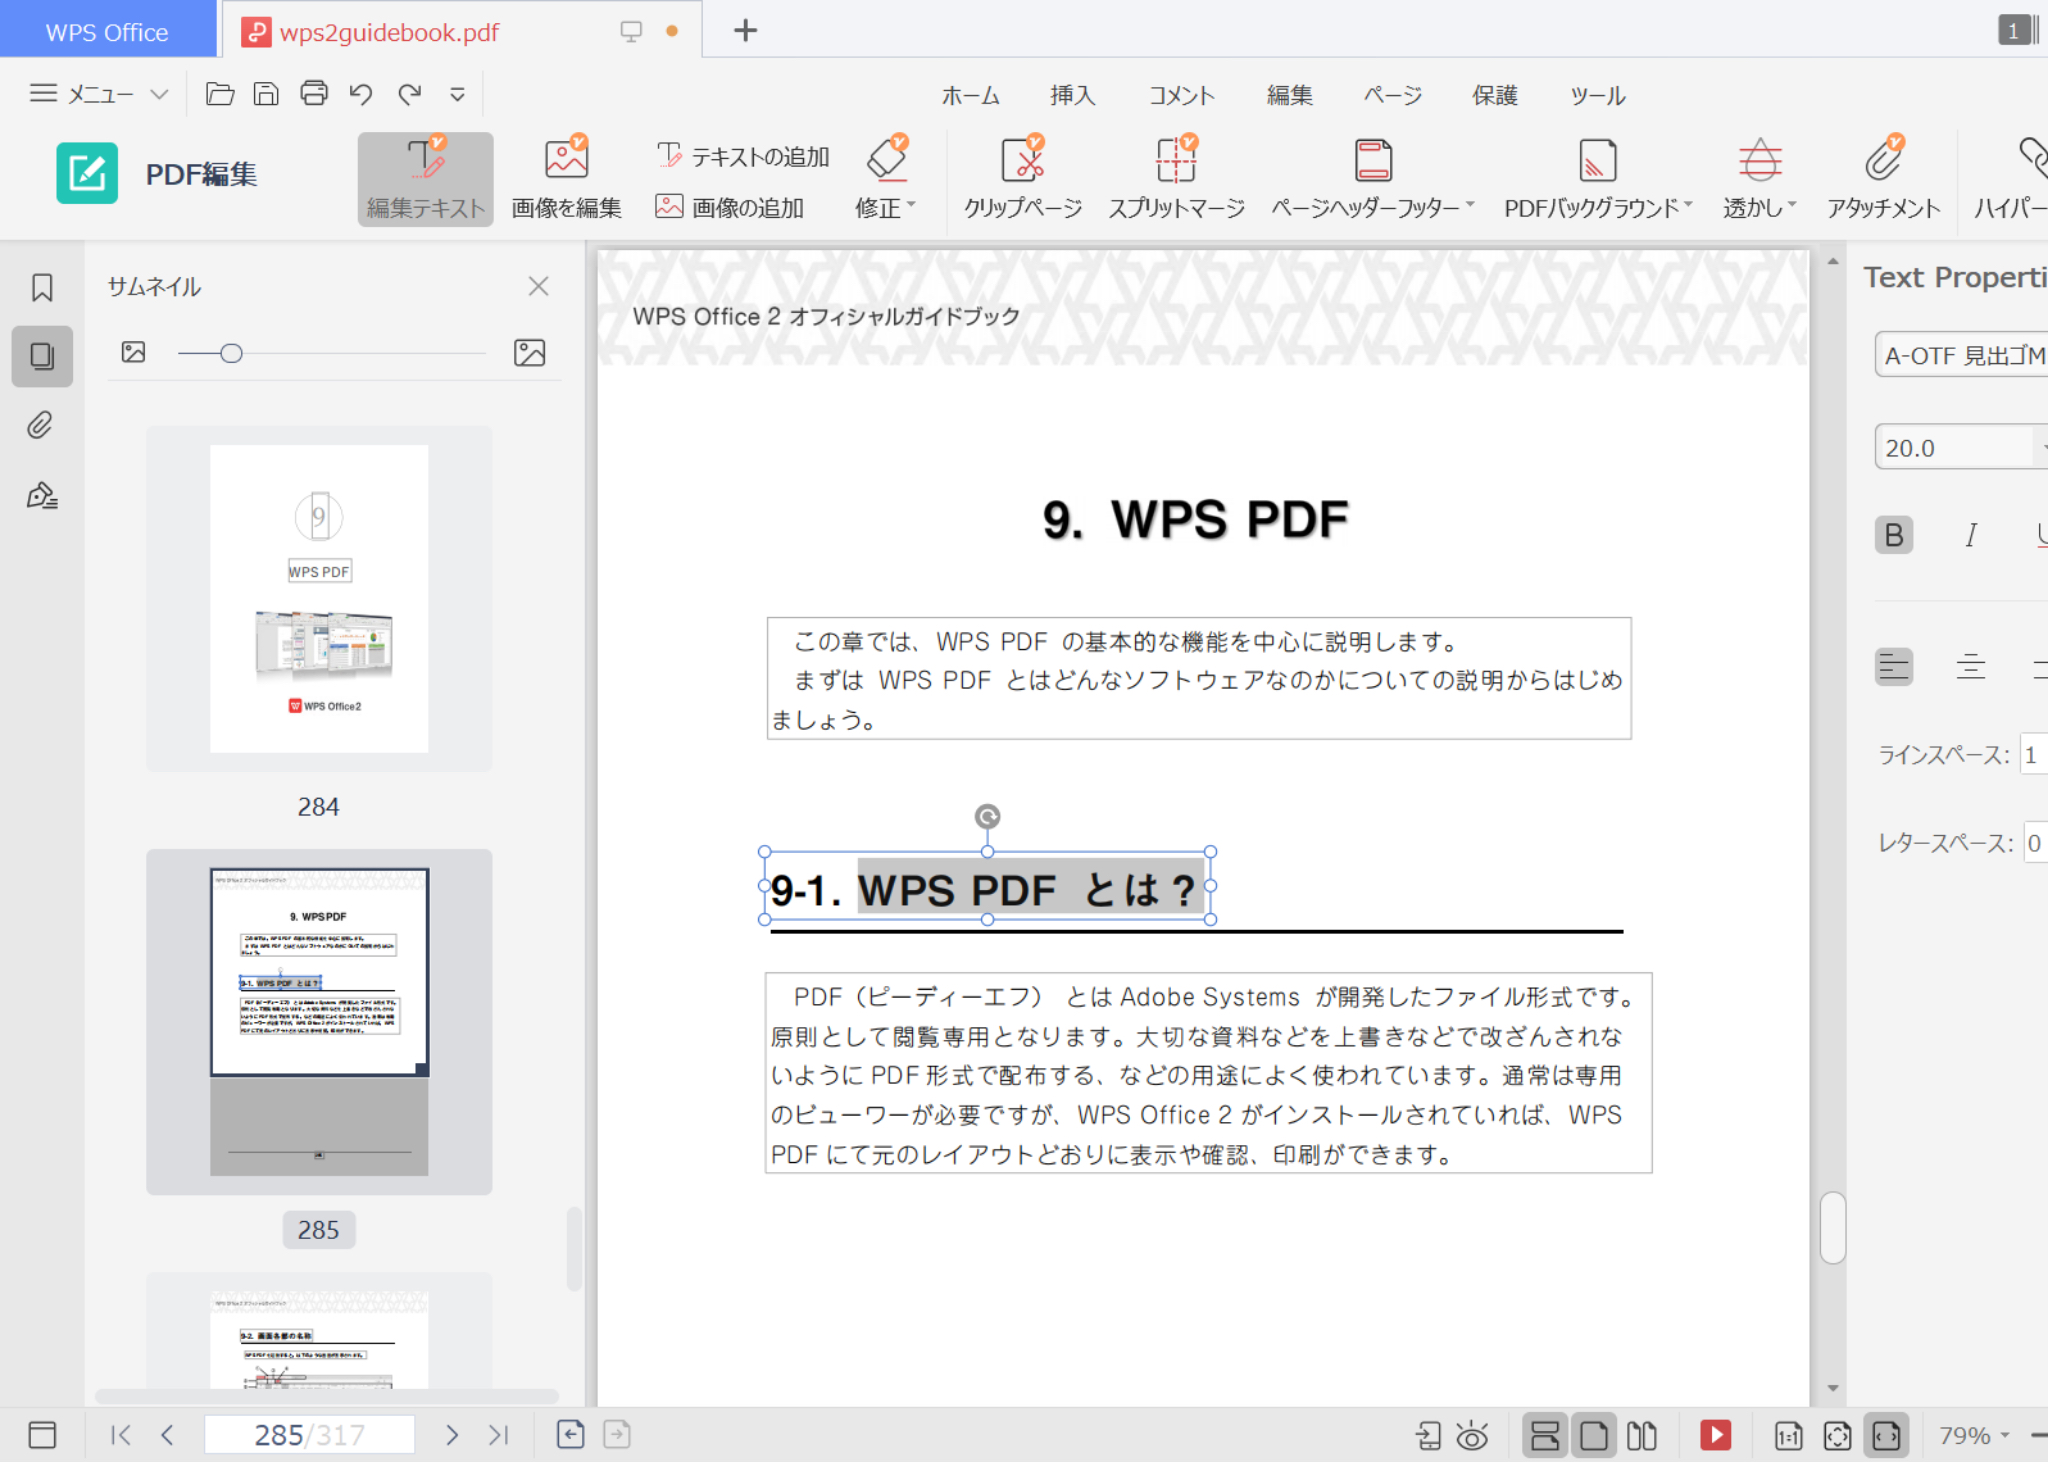Image resolution: width=2048 pixels, height=1462 pixels.
Task: Click the thumbnail size slider handle
Action: (x=231, y=353)
